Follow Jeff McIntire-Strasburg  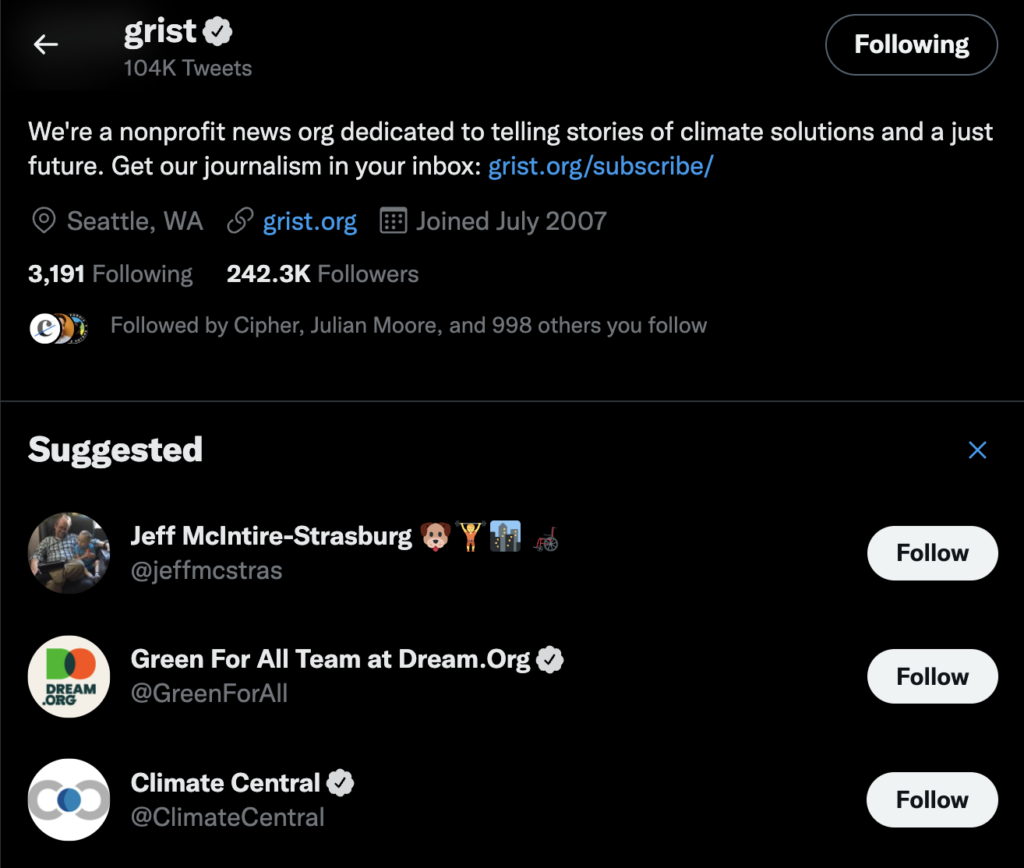[x=931, y=553]
